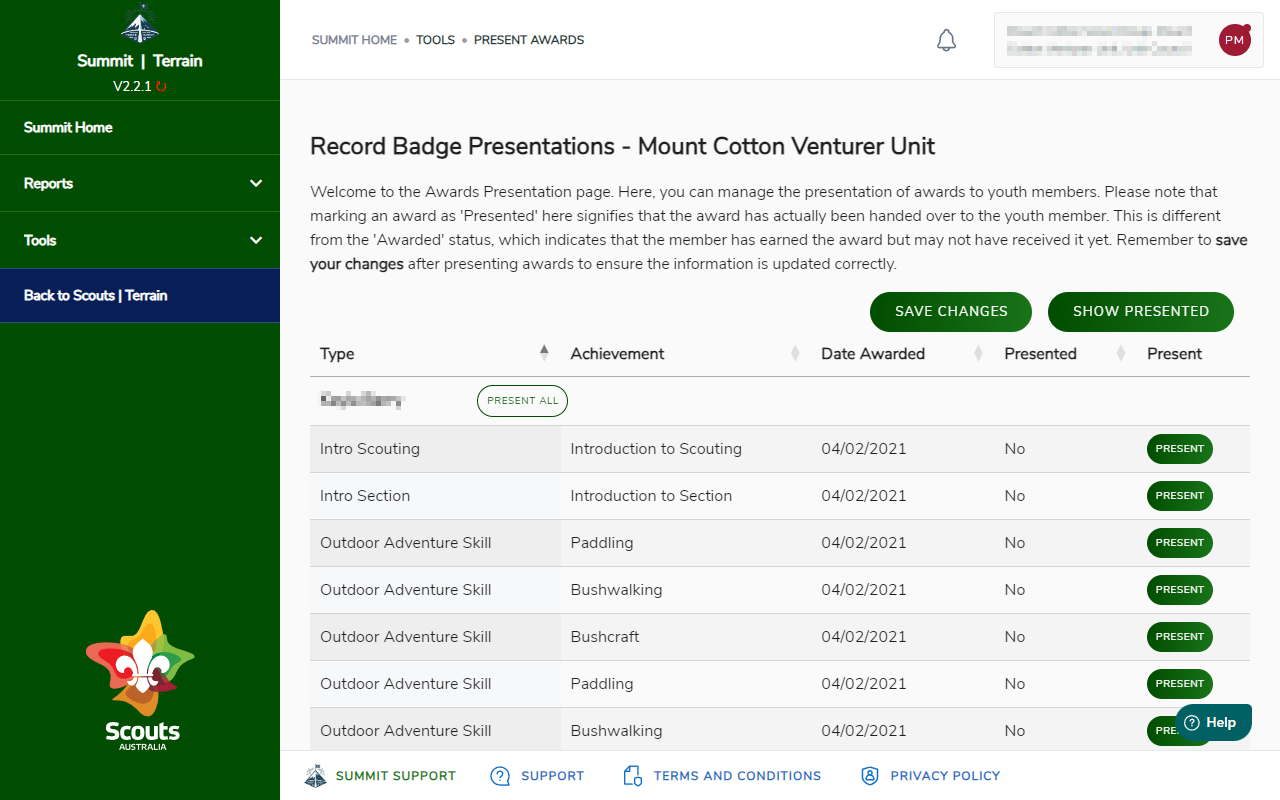1280x800 pixels.
Task: Click the Privacy Policy shield icon
Action: [x=870, y=776]
